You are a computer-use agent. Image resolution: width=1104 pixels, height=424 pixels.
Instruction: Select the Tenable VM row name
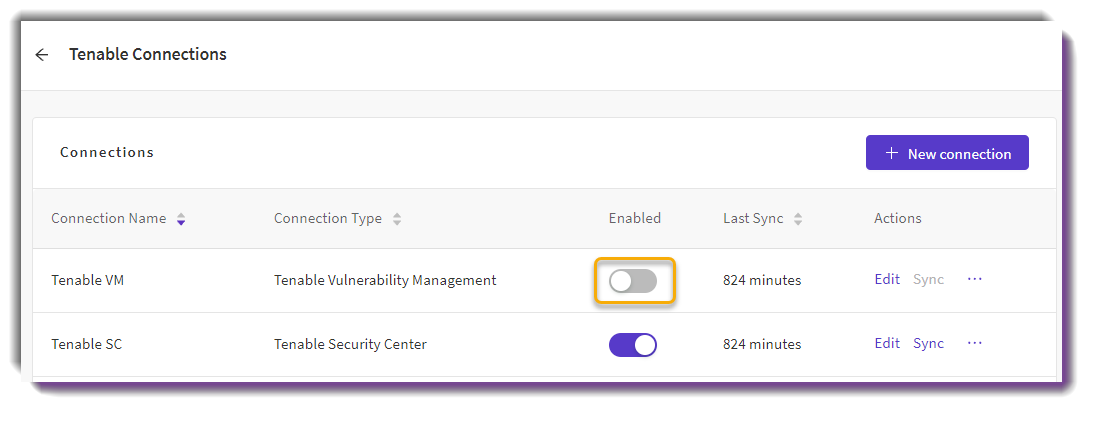point(87,280)
